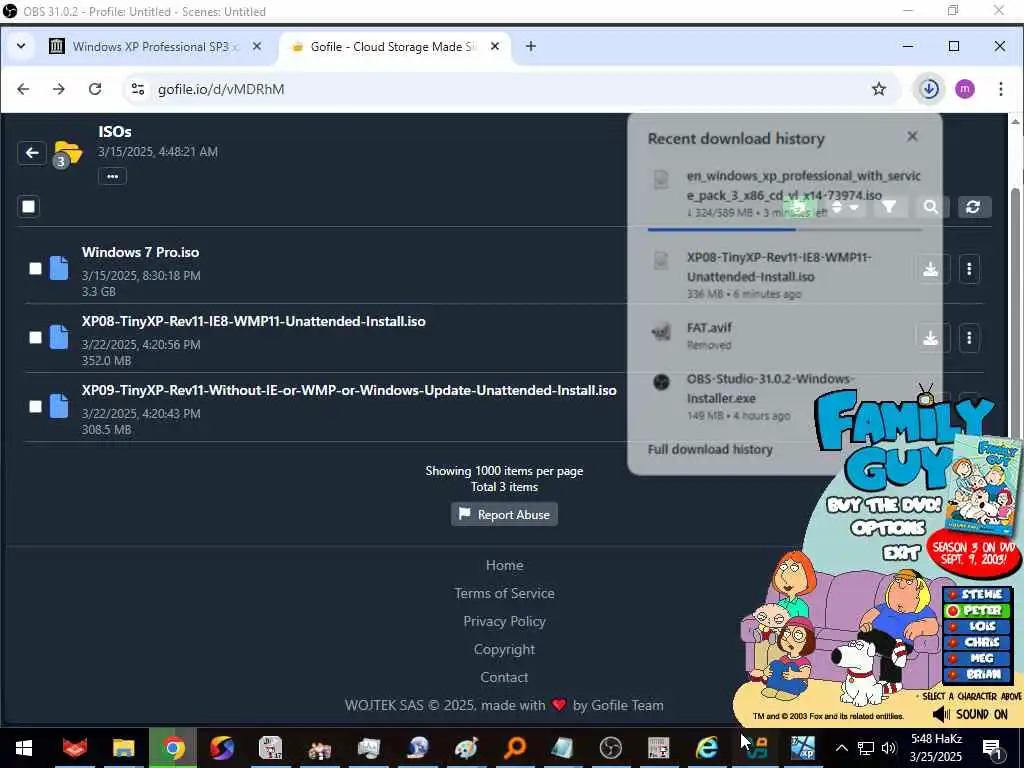Open the Gofile filter funnel

[x=889, y=207]
